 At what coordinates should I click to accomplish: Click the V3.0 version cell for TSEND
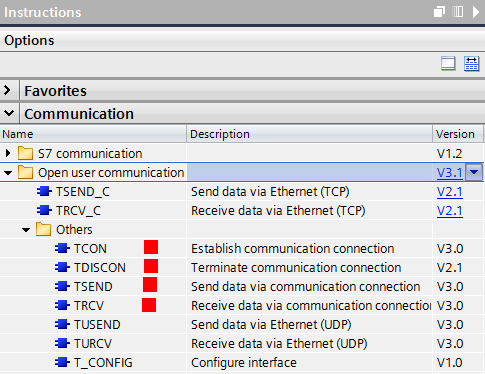[x=450, y=287]
